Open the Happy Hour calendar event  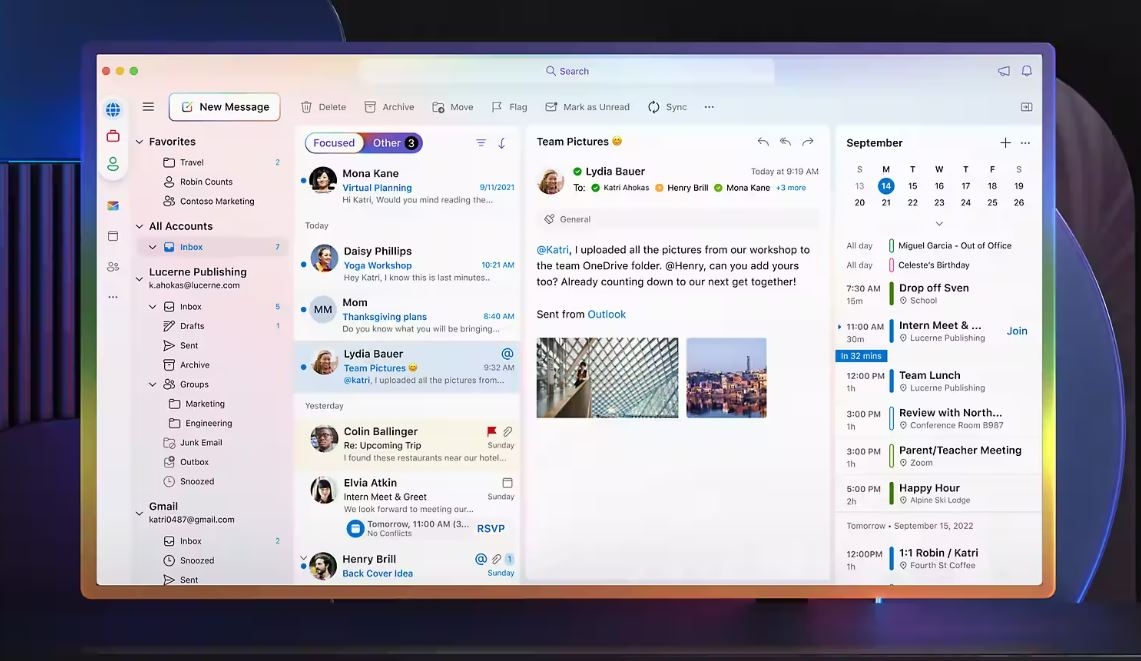coord(939,494)
